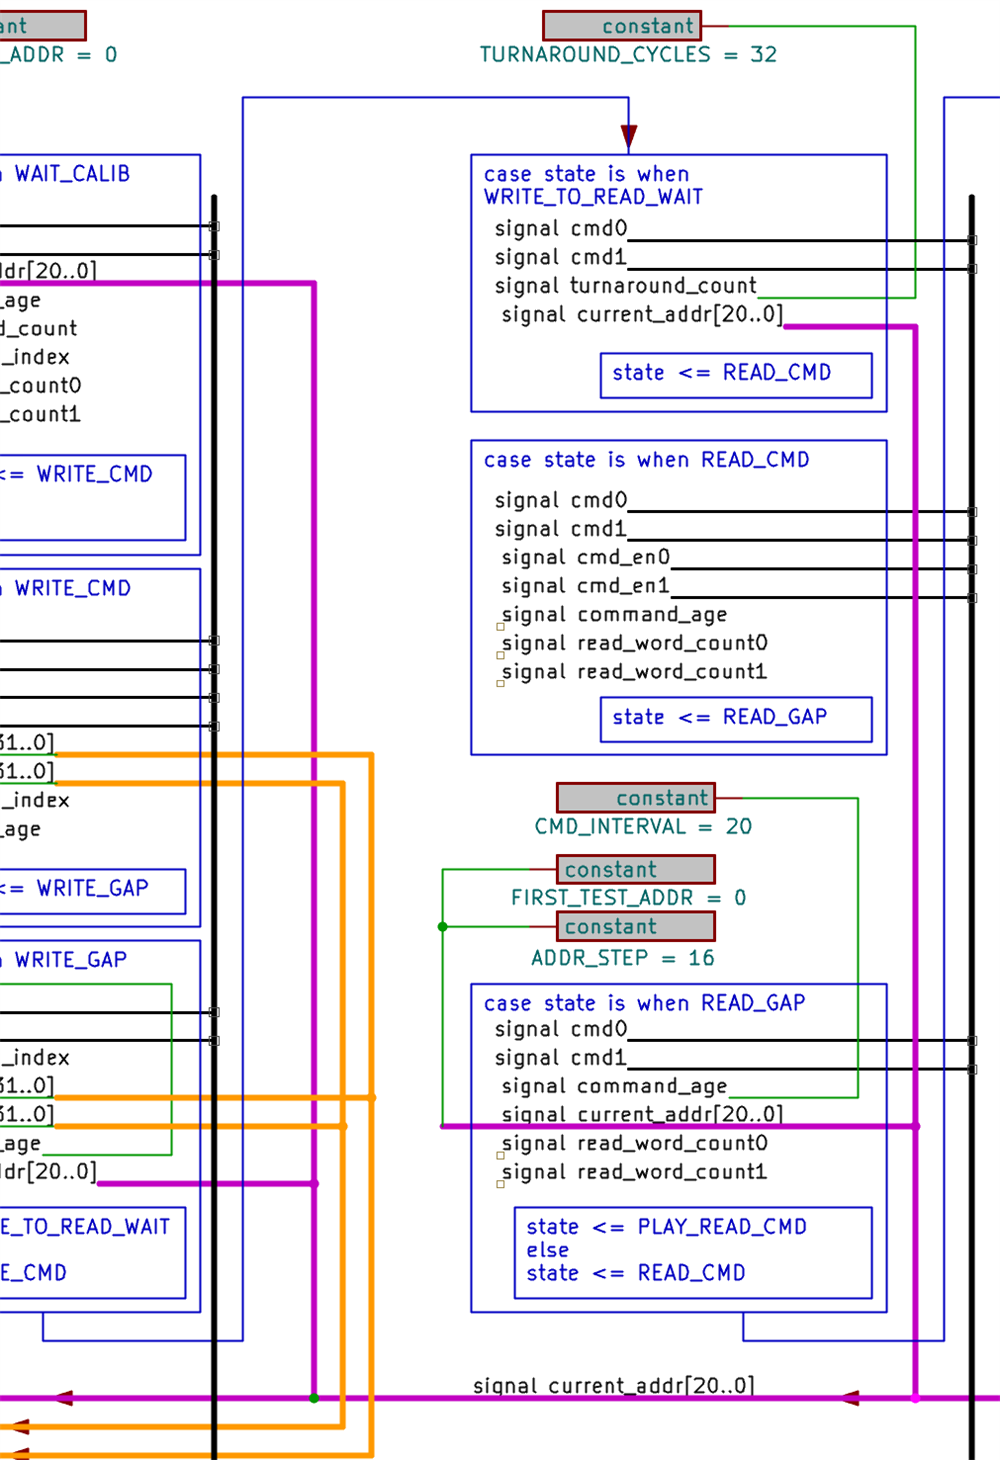Click the "case state is when READ_GAP" header

(644, 1003)
